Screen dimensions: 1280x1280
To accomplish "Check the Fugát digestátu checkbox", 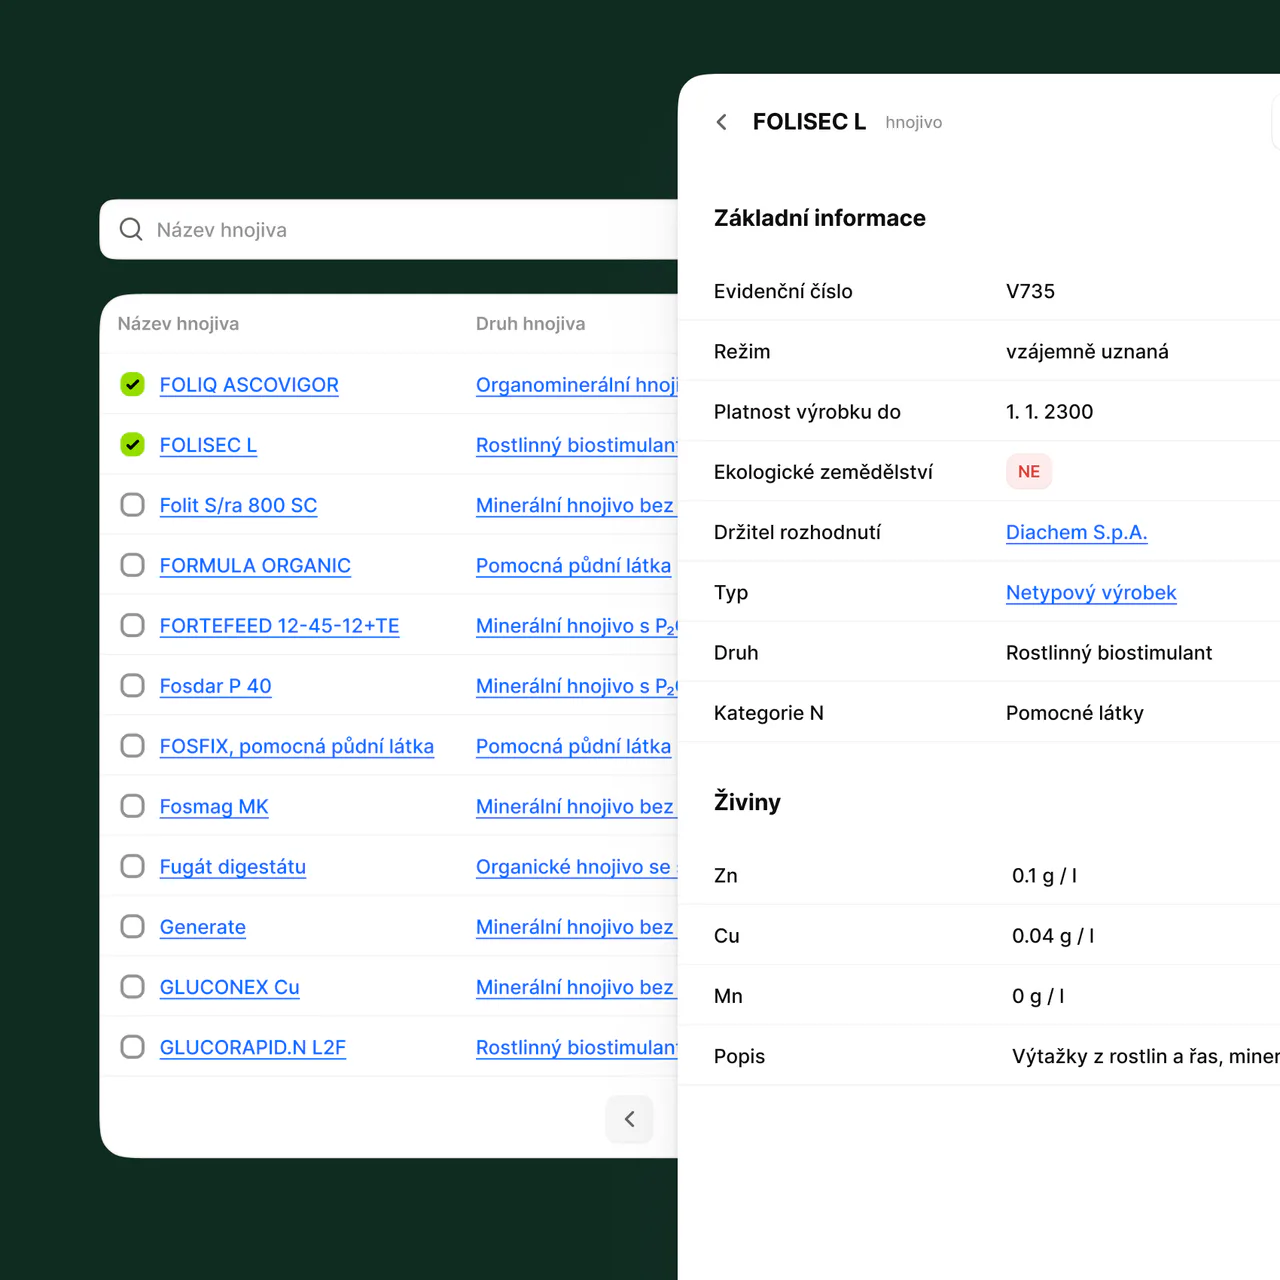I will pos(132,866).
